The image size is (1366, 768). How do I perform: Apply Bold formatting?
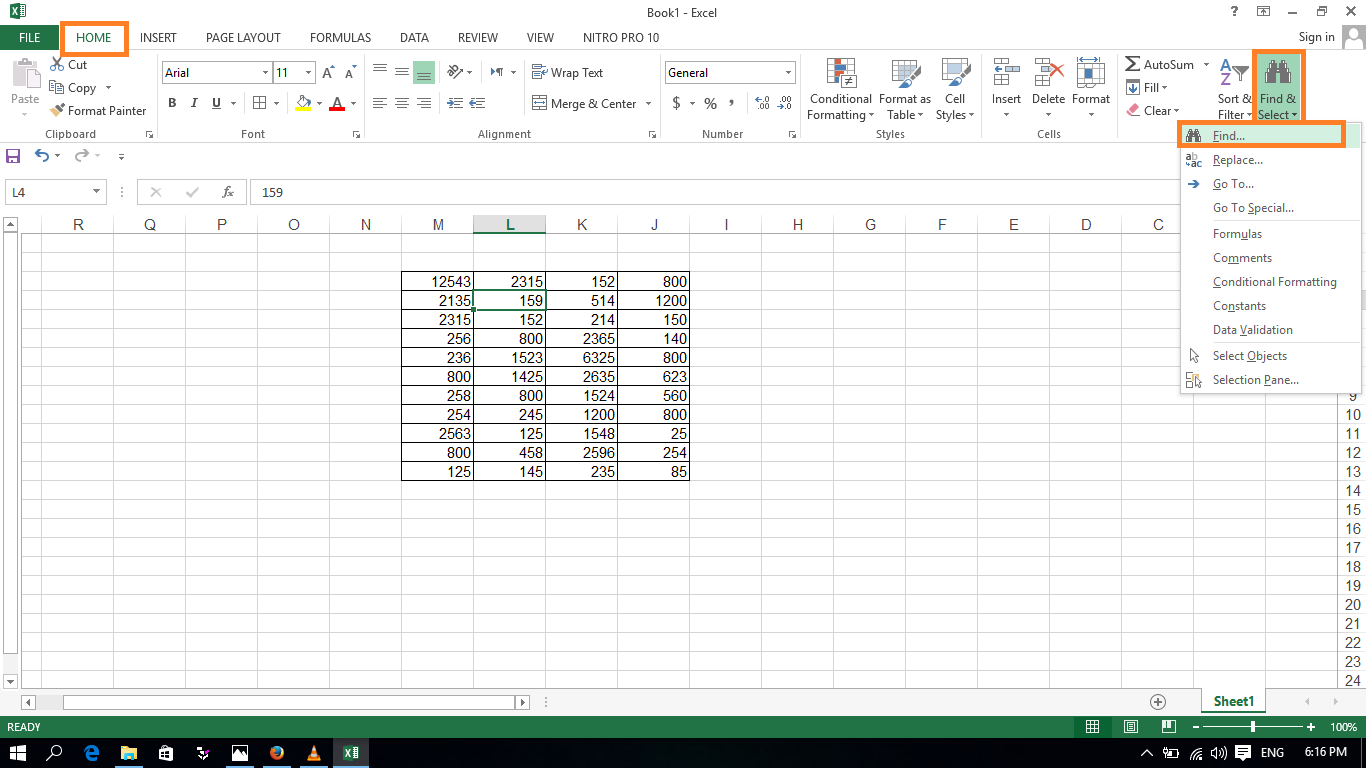pyautogui.click(x=172, y=103)
